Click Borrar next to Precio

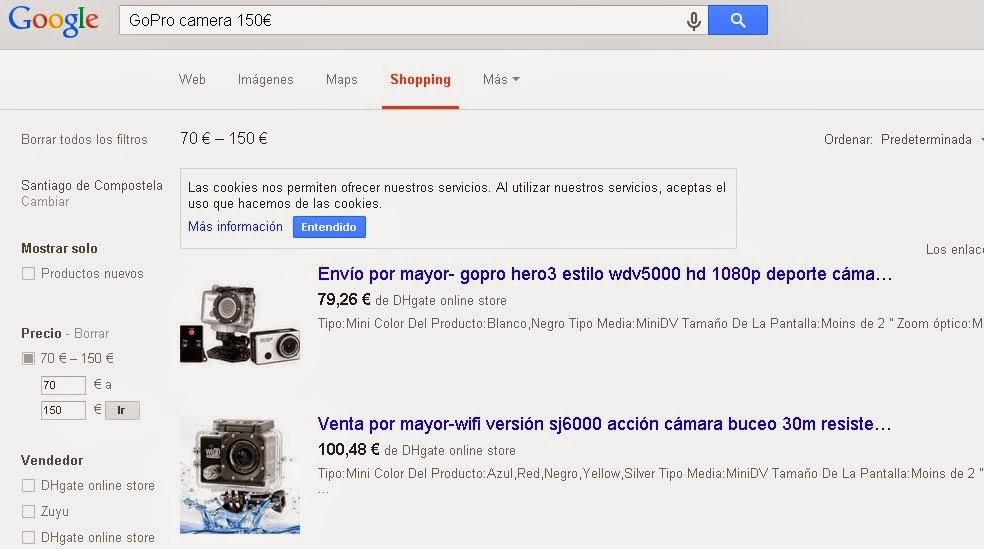click(x=92, y=333)
